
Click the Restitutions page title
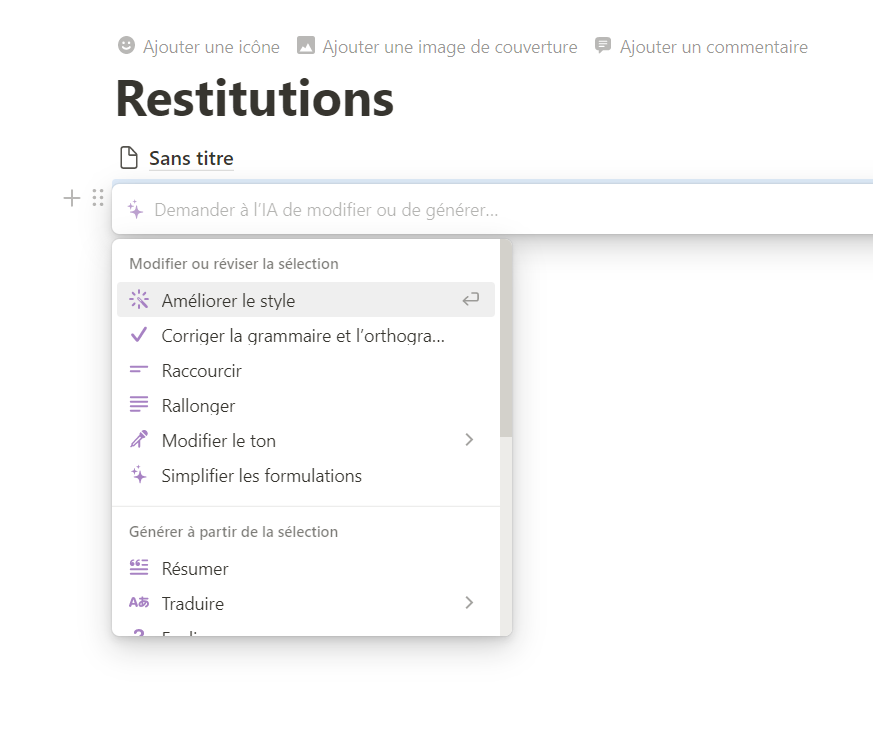click(x=255, y=99)
